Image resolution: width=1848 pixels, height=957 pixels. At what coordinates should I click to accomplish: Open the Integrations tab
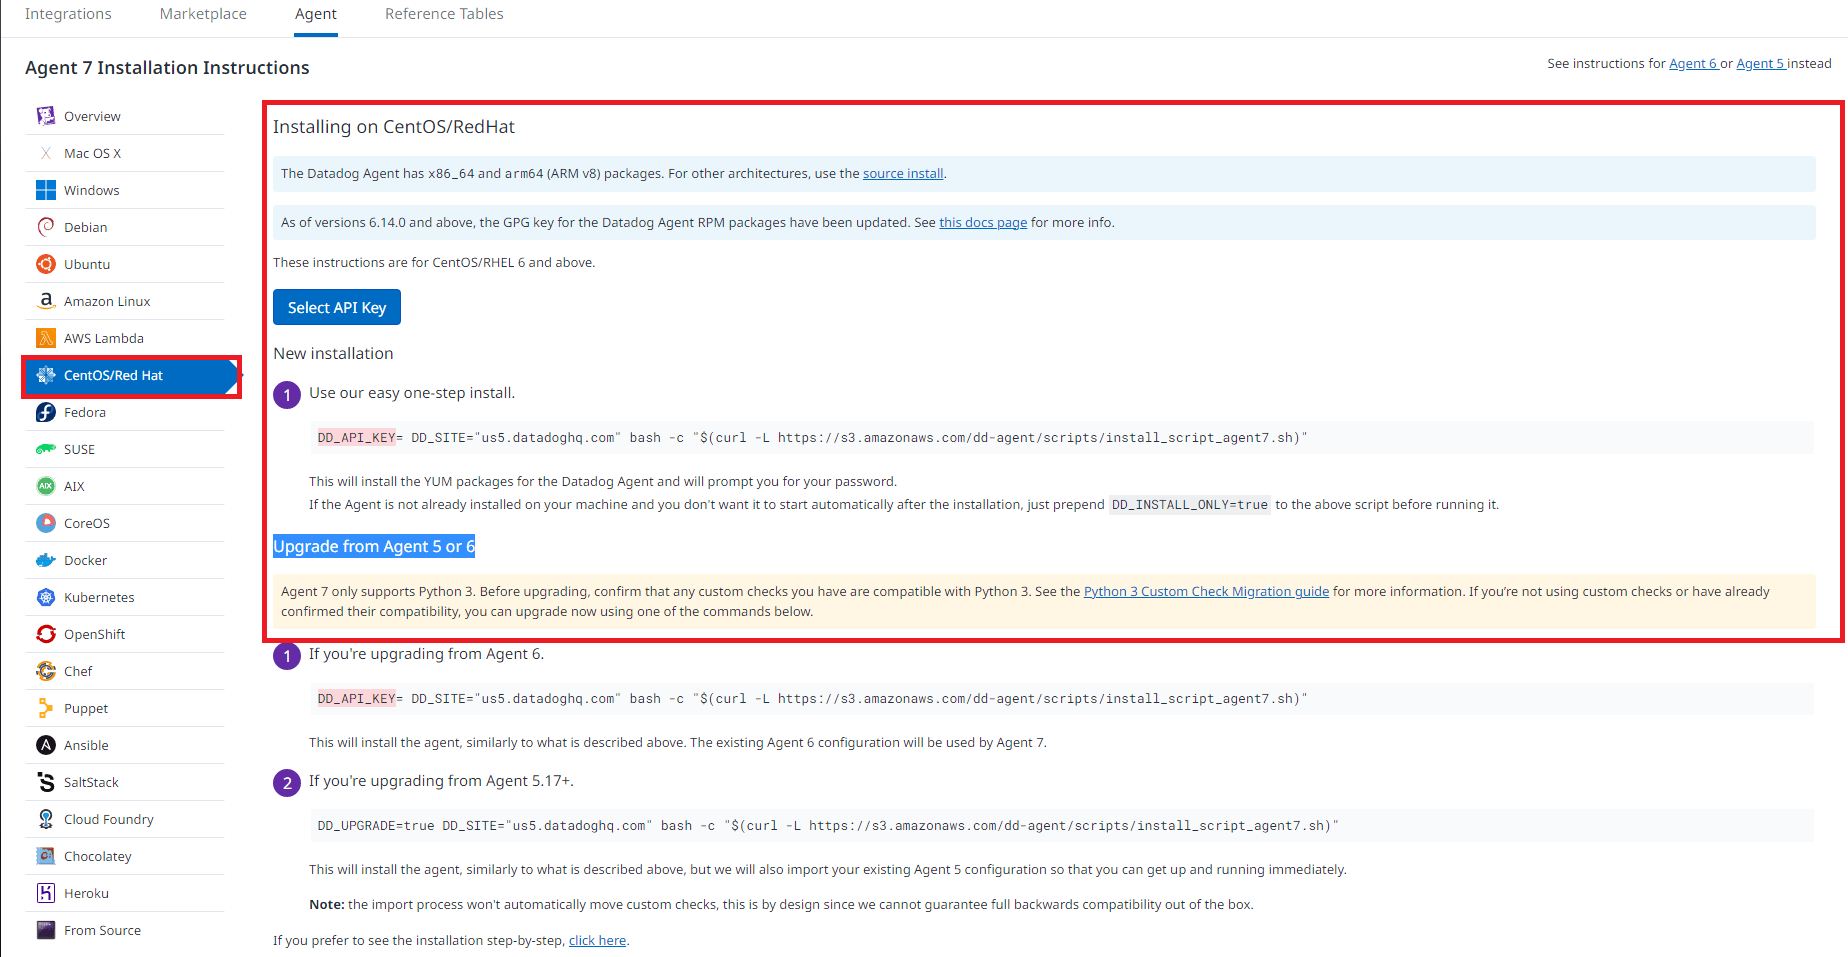pyautogui.click(x=68, y=14)
